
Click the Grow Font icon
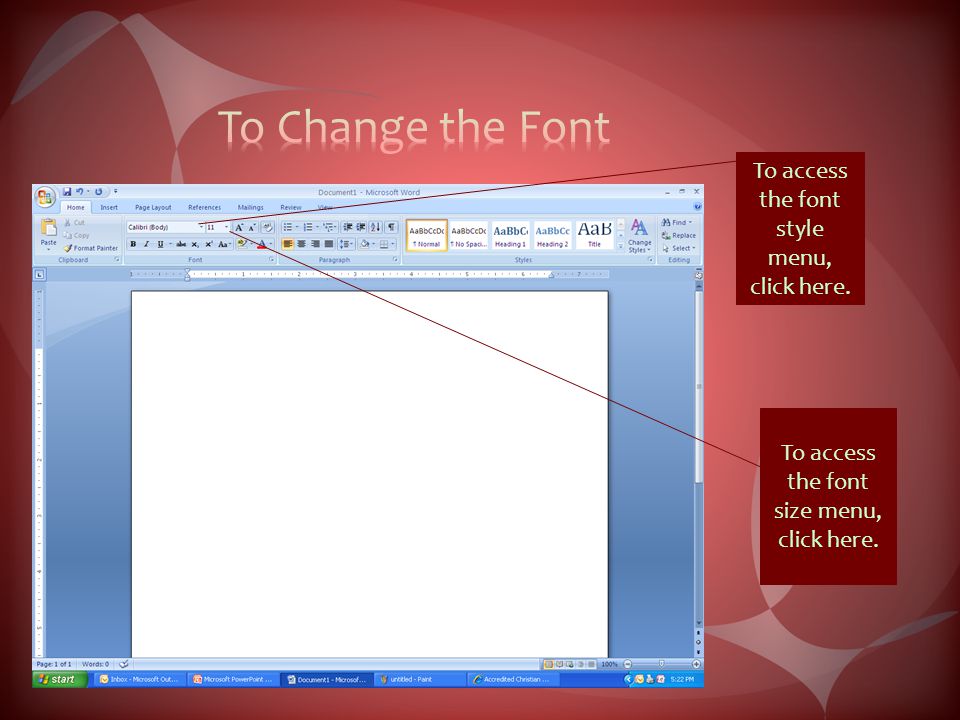(x=239, y=227)
